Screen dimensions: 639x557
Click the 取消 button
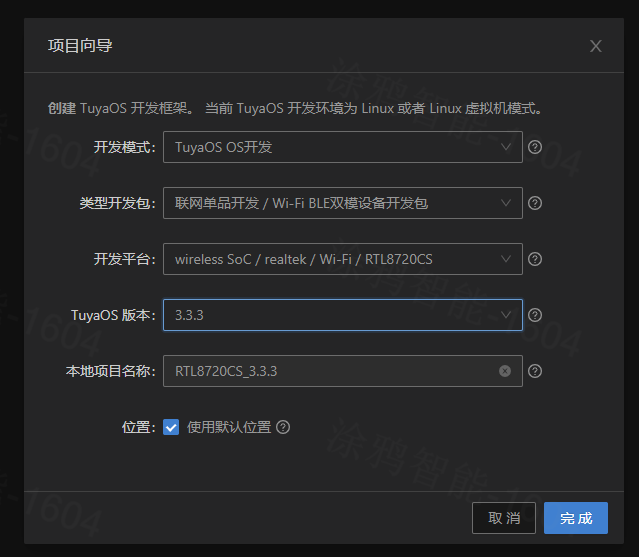pyautogui.click(x=504, y=518)
